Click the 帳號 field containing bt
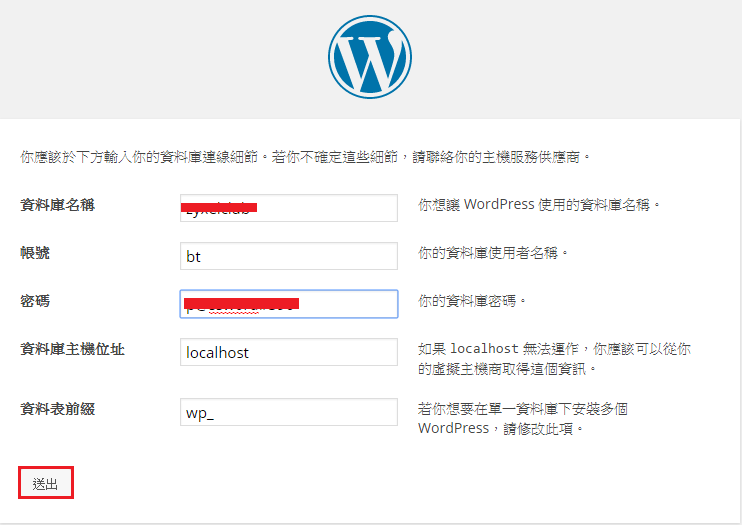The width and height of the screenshot is (742, 525). pos(289,256)
